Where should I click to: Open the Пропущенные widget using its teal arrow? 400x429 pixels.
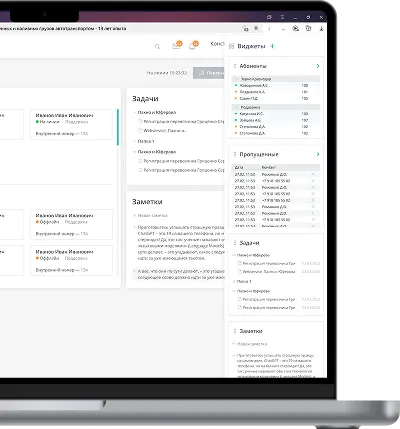[x=318, y=154]
